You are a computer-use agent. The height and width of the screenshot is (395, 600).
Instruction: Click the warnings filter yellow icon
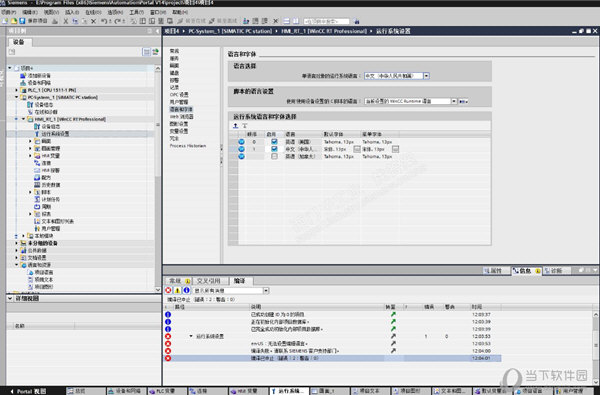[178, 290]
